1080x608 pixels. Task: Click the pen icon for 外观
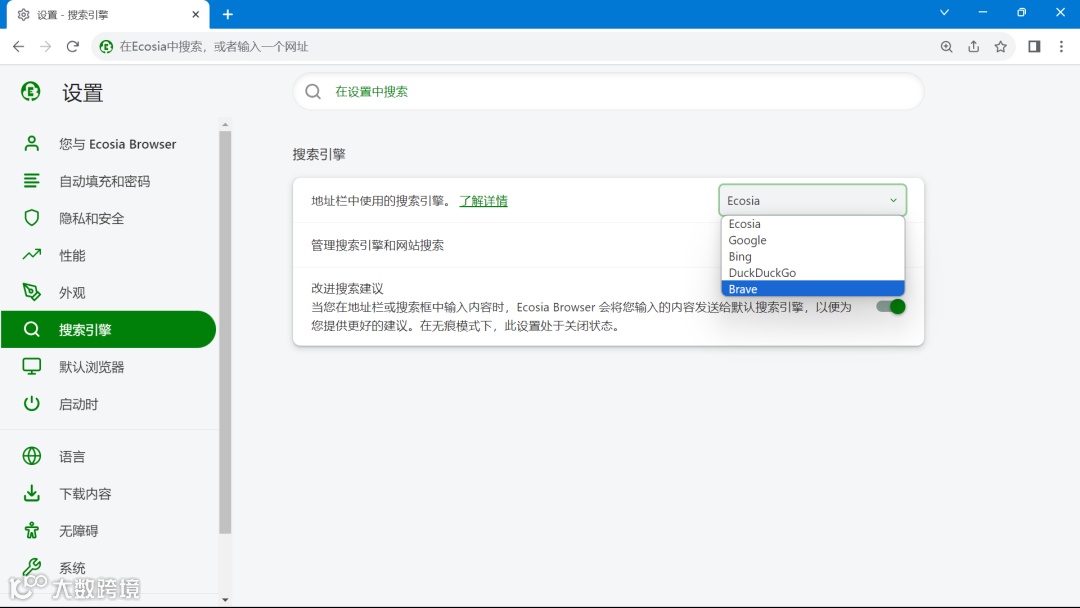click(x=32, y=292)
